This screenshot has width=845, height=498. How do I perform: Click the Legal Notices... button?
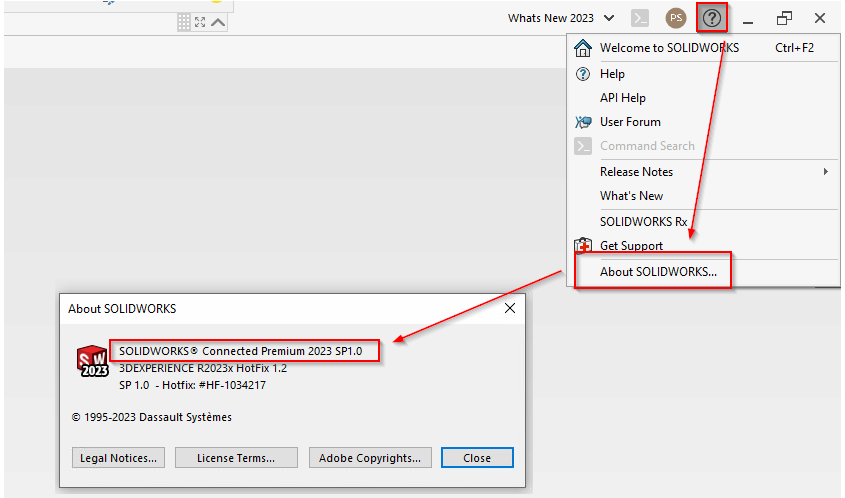pos(118,458)
